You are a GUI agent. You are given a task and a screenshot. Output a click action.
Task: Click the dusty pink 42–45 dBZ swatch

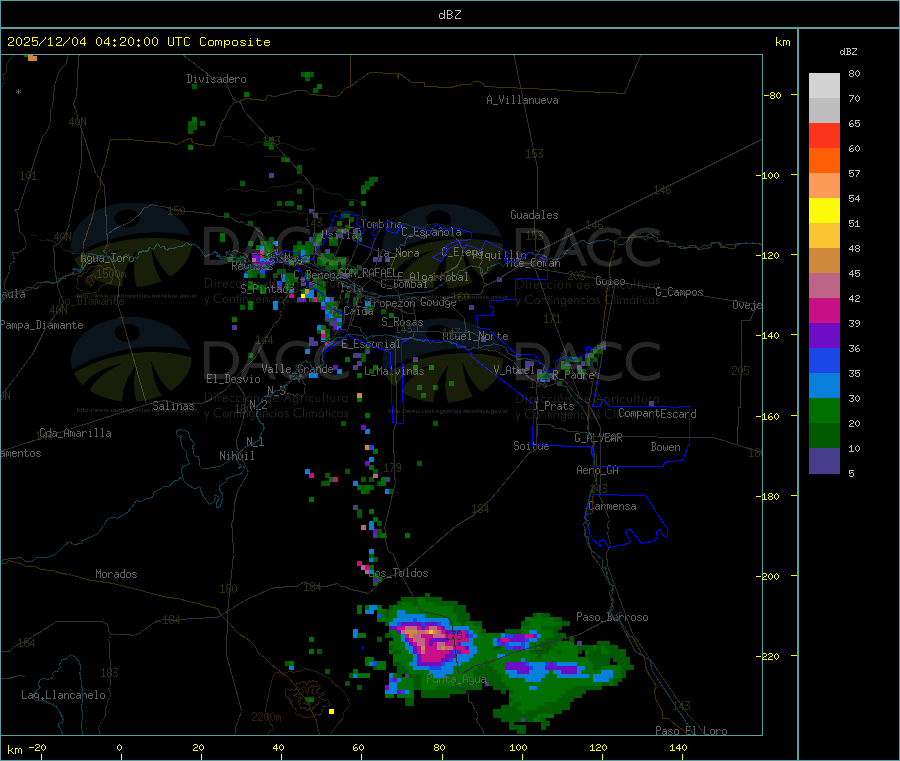click(824, 286)
